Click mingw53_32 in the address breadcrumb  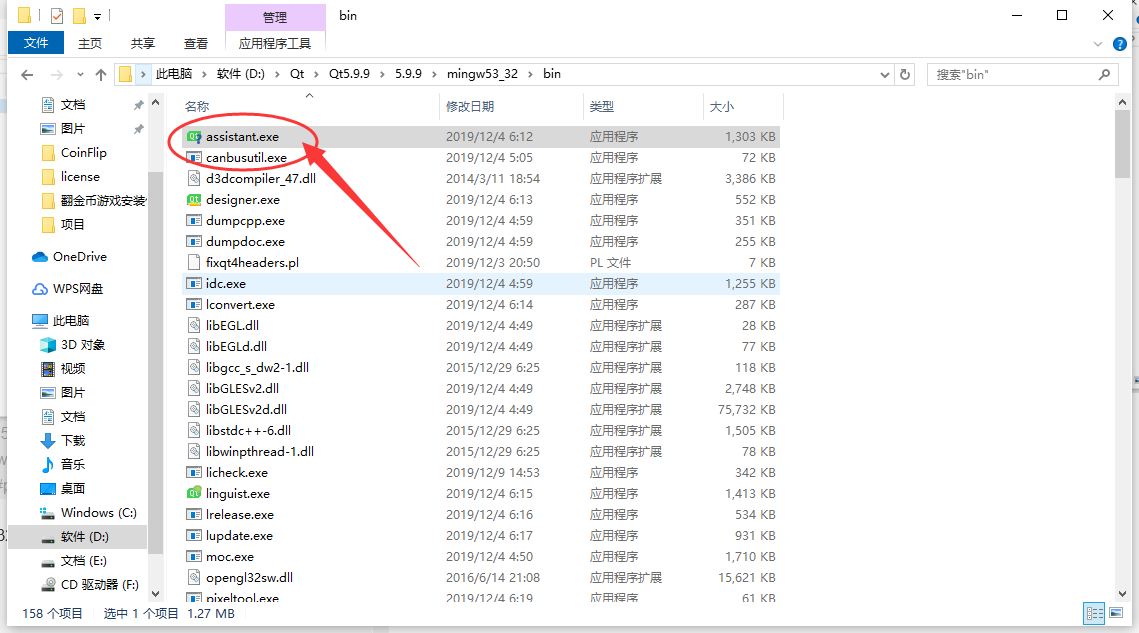(x=482, y=74)
